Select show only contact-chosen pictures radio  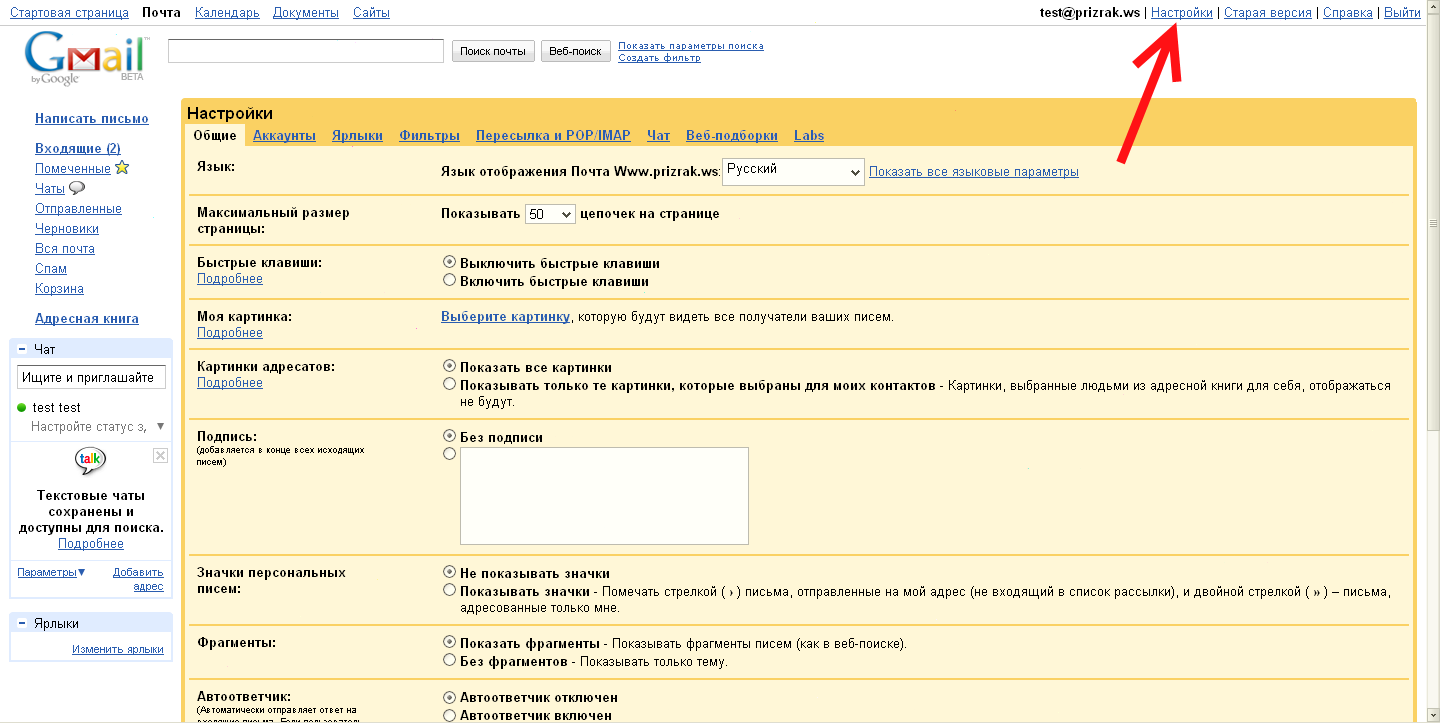coord(450,384)
